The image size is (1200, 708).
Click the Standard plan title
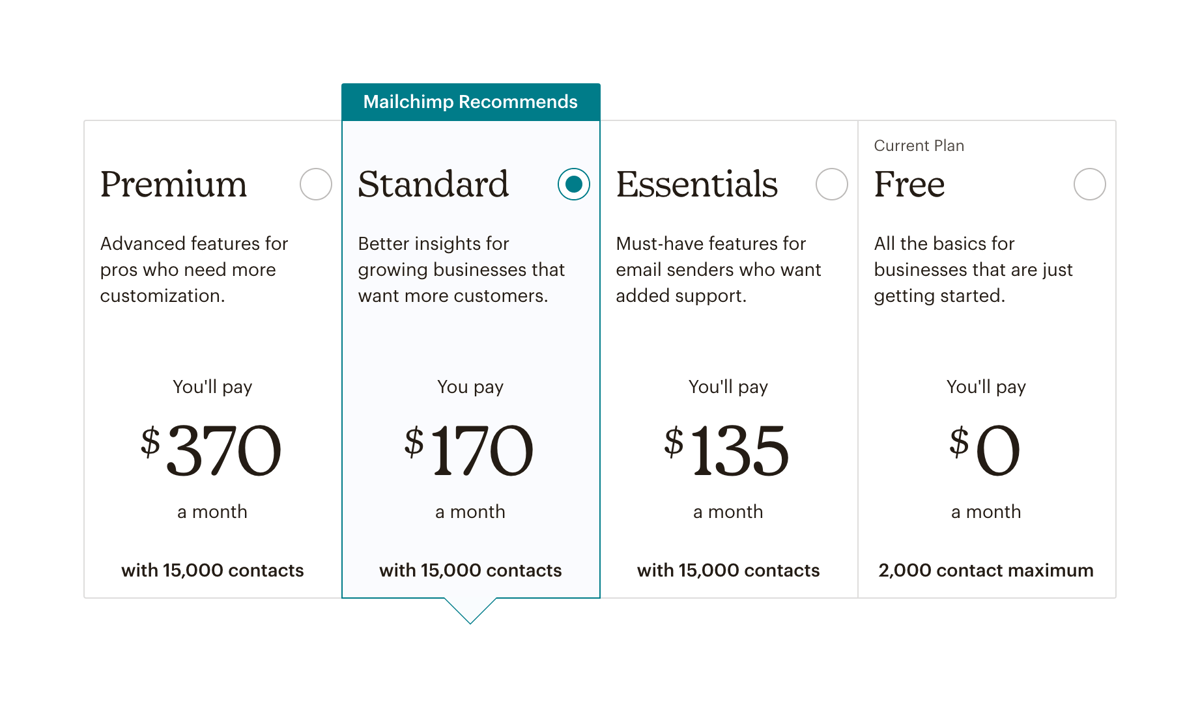(434, 185)
